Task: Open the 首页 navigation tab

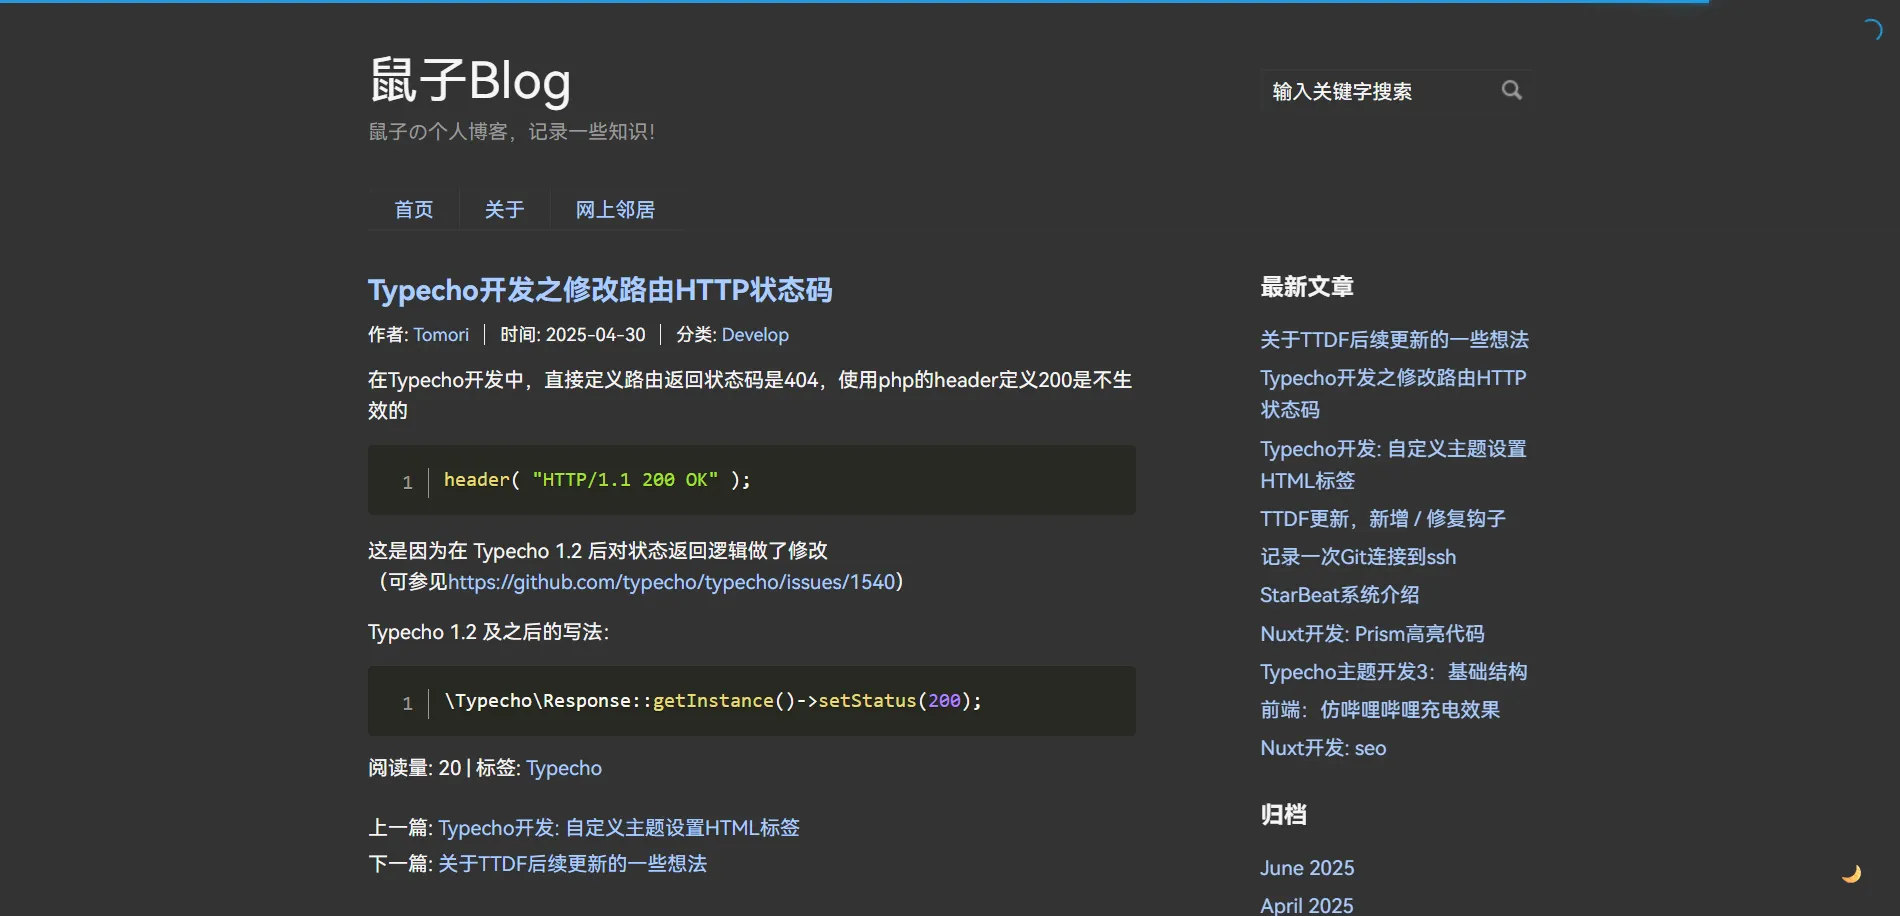Action: point(414,209)
